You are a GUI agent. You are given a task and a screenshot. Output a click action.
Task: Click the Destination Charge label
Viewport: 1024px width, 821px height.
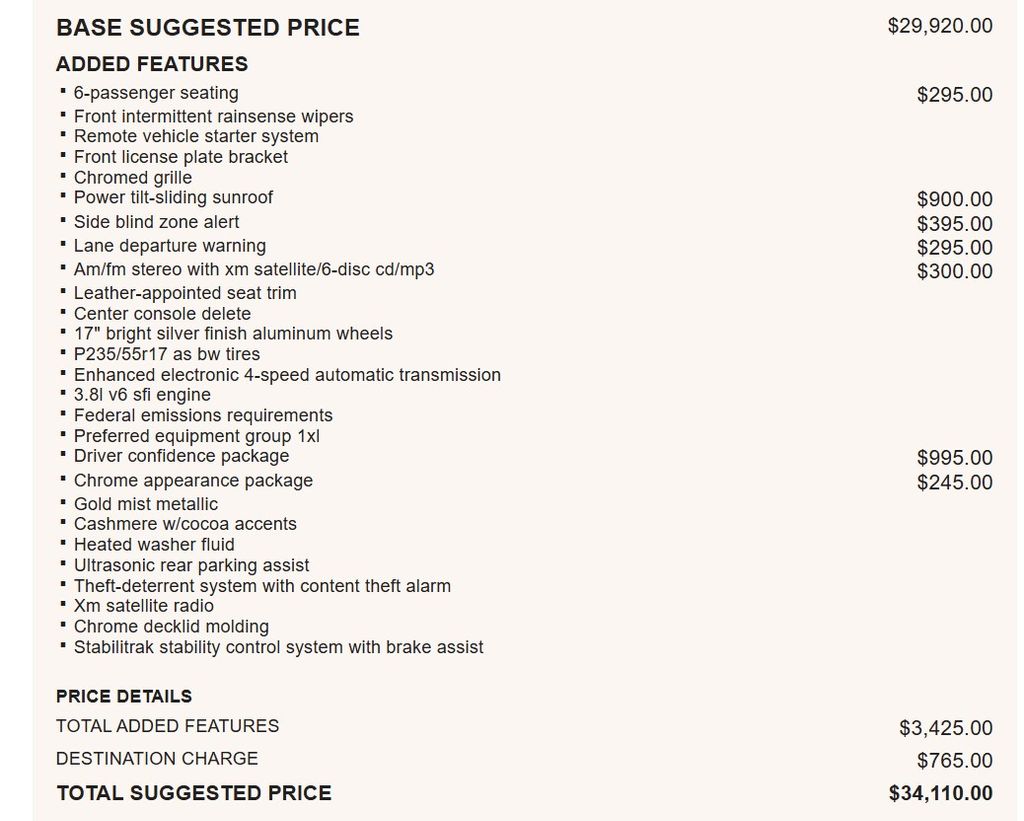pyautogui.click(x=157, y=758)
